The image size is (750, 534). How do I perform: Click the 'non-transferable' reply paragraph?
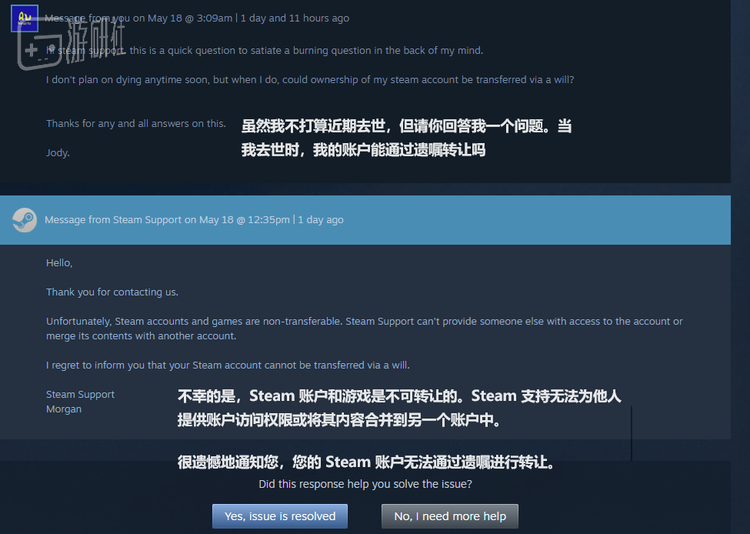point(364,329)
